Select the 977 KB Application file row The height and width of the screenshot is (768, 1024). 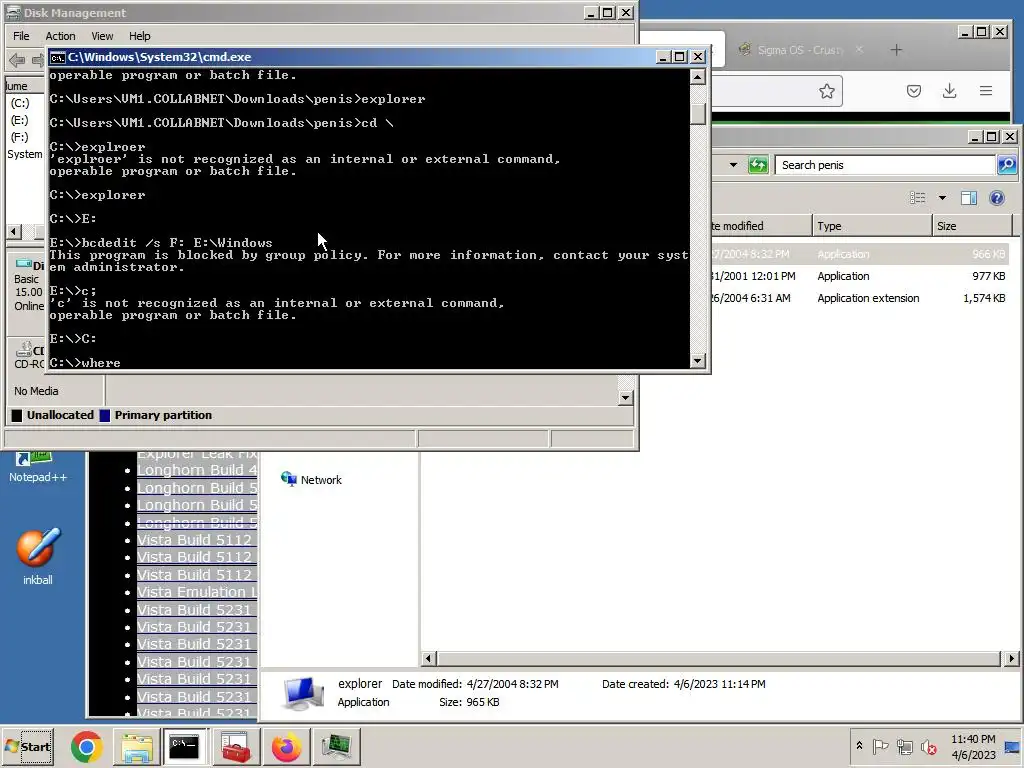859,276
